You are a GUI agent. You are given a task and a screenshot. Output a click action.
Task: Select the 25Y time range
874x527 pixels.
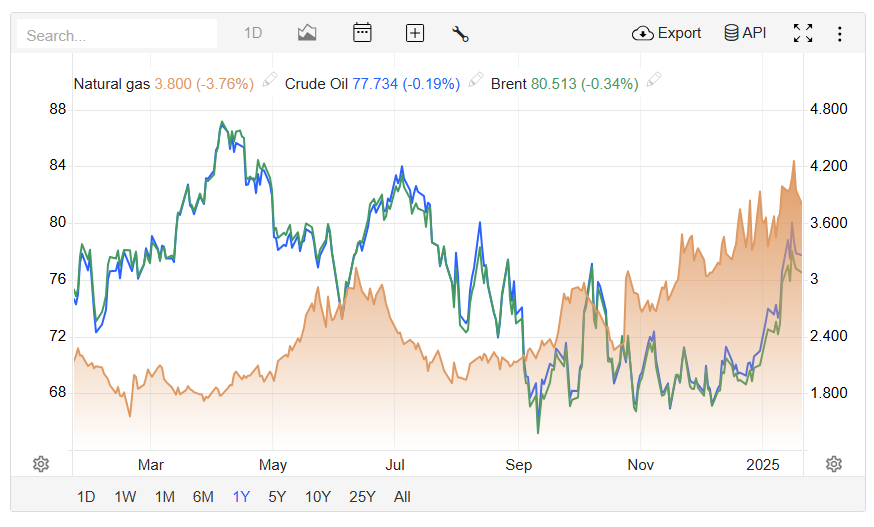(x=362, y=496)
